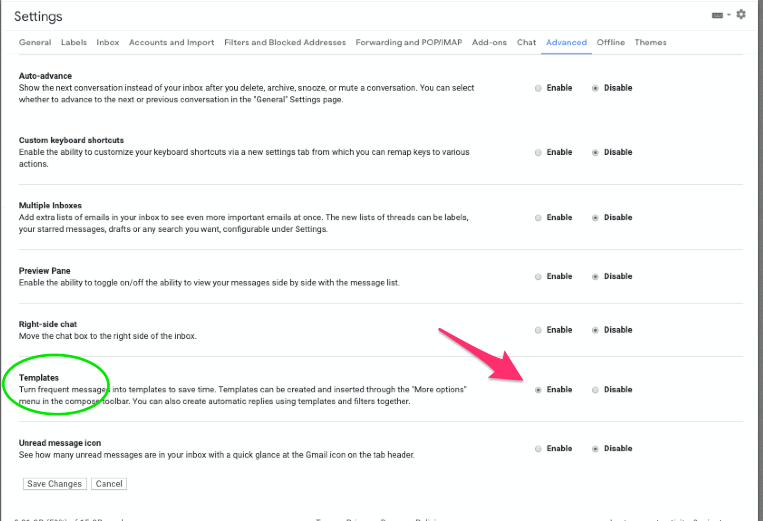Disable Auto-advance
This screenshot has width=763, height=521.
pos(595,88)
